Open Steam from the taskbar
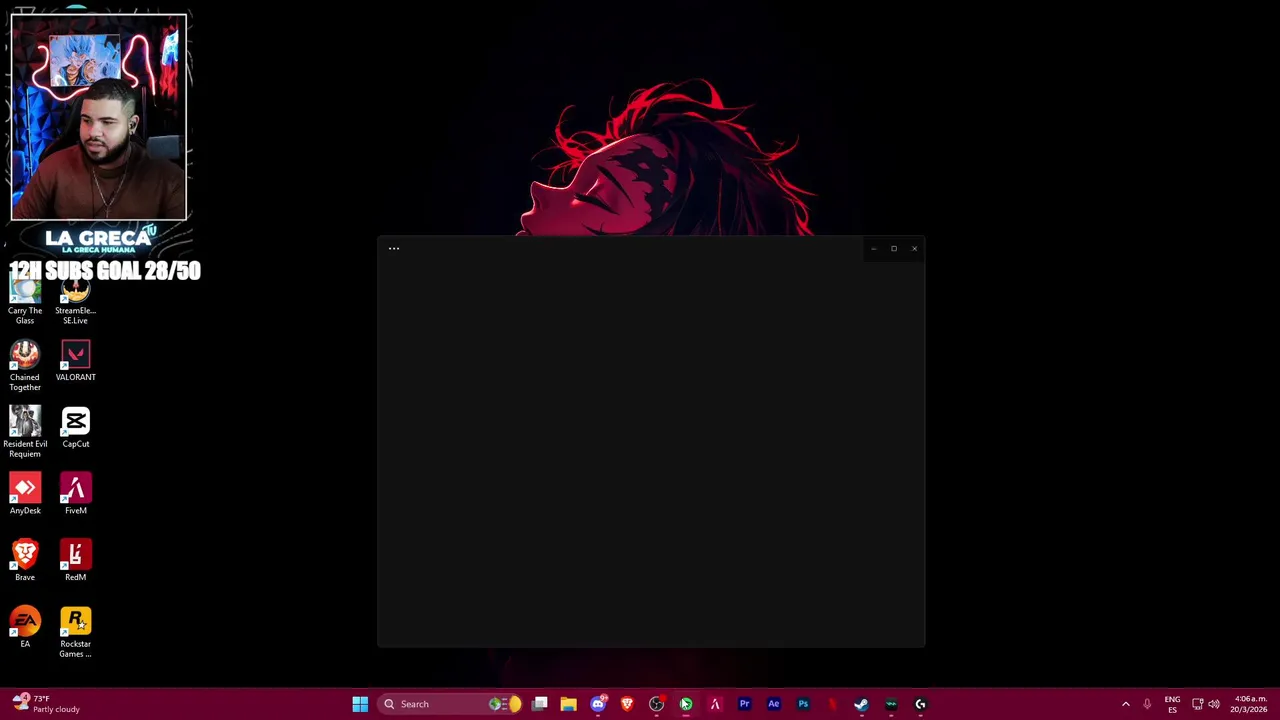The width and height of the screenshot is (1280, 720). [x=861, y=704]
